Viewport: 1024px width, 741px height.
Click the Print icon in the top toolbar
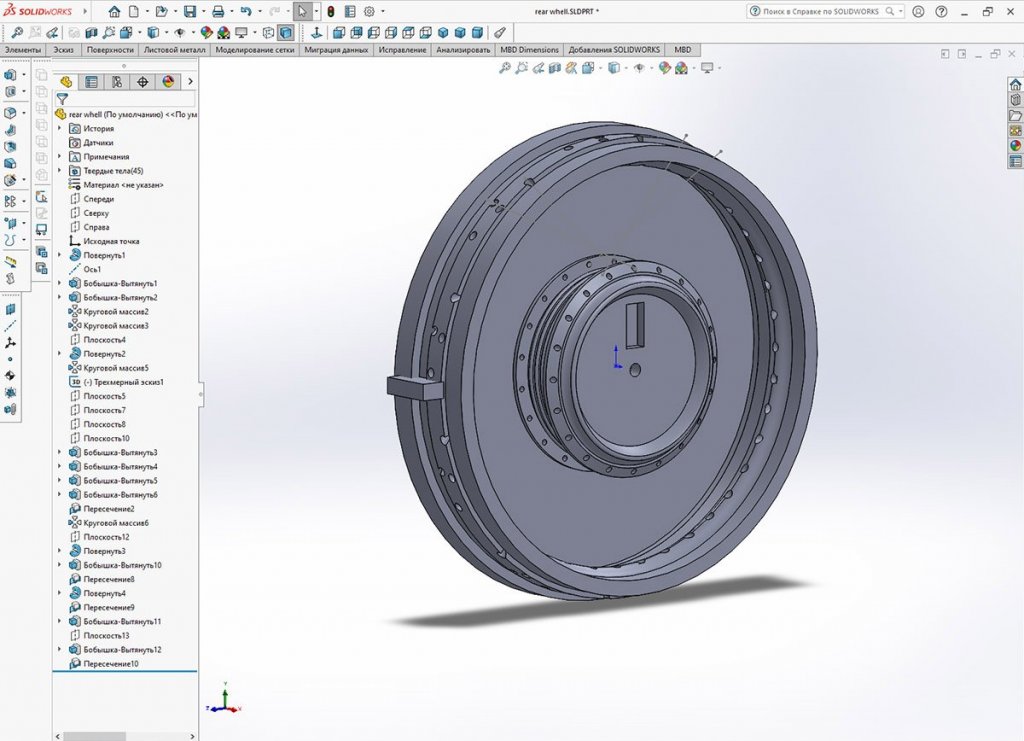(218, 12)
